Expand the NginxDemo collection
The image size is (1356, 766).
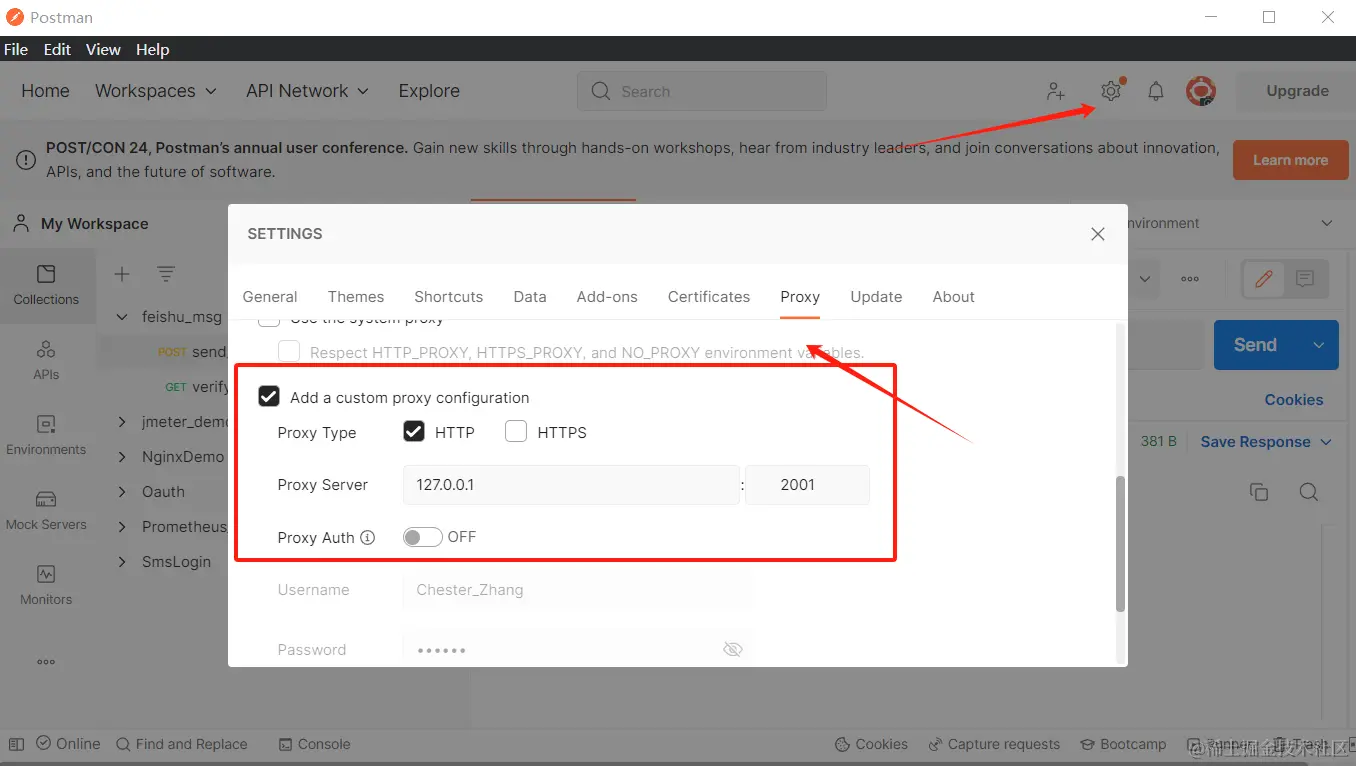122,457
